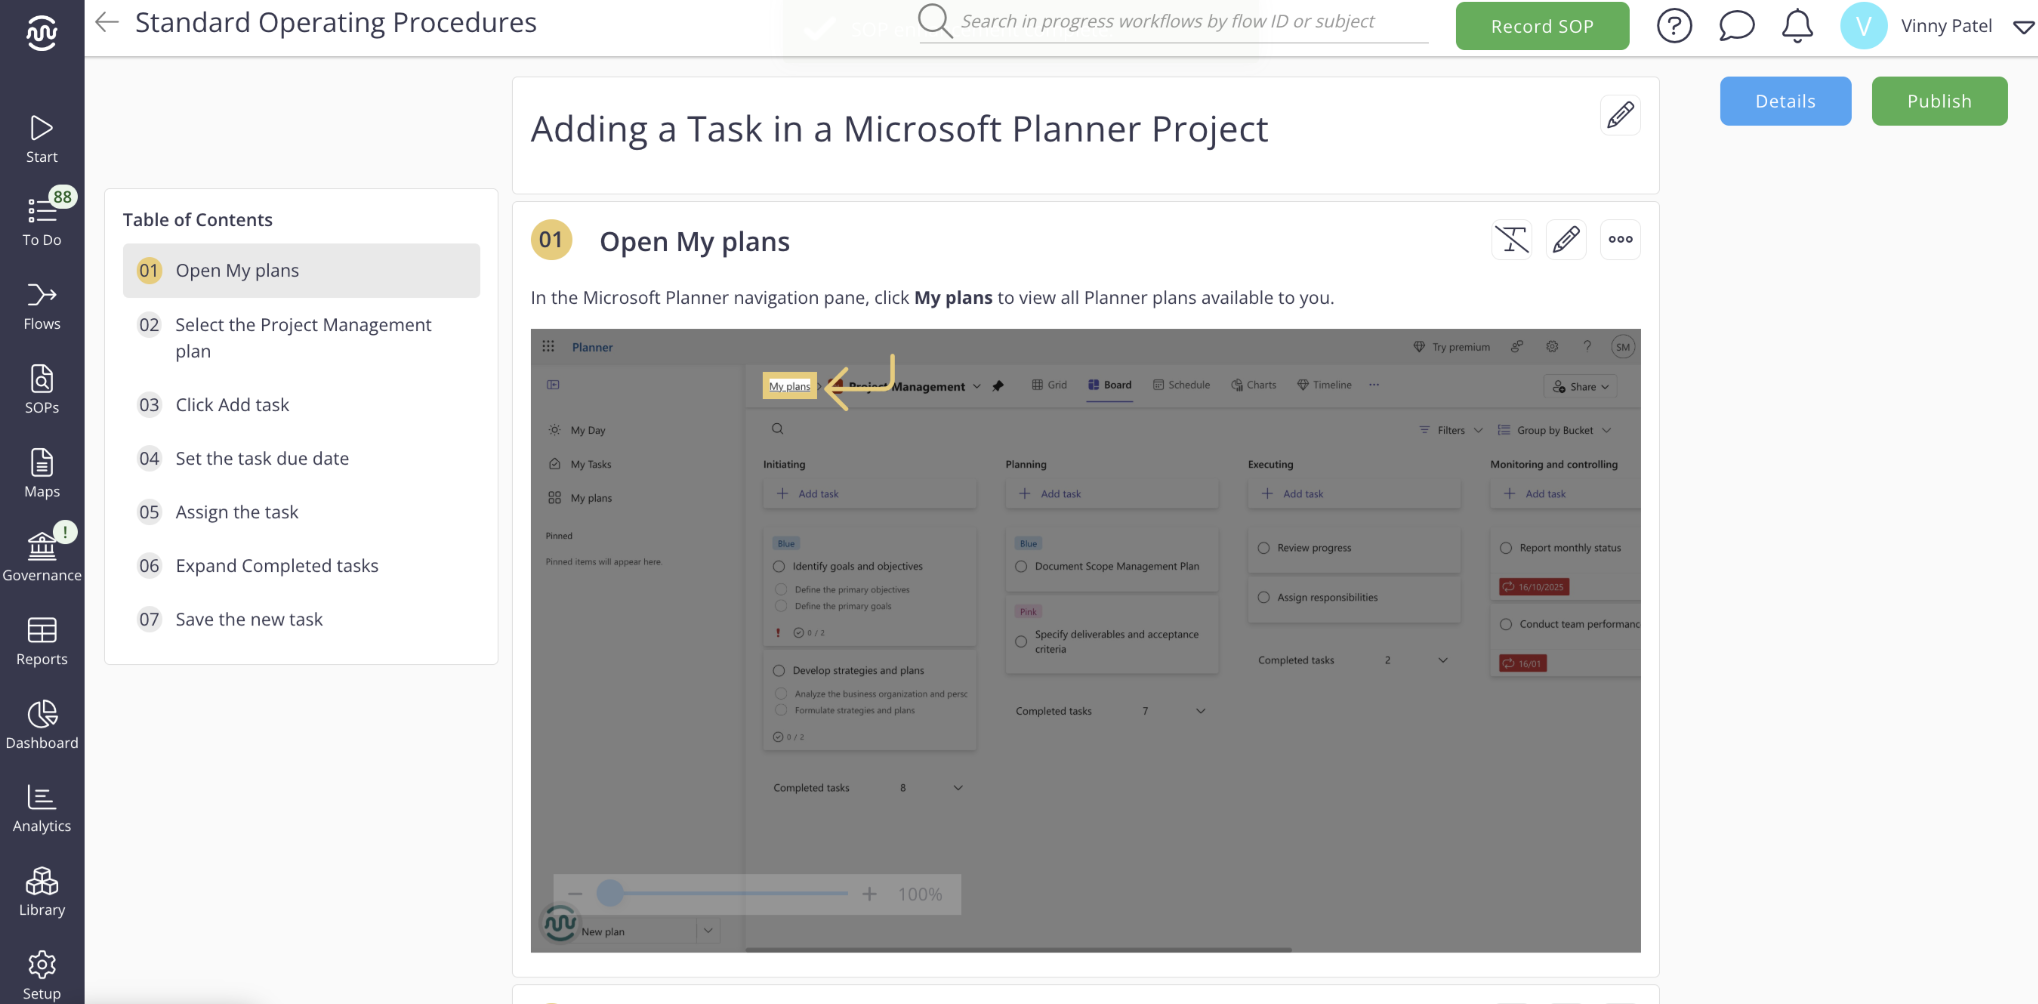
Task: Expand the Vinny Patel user menu
Action: 2023,27
